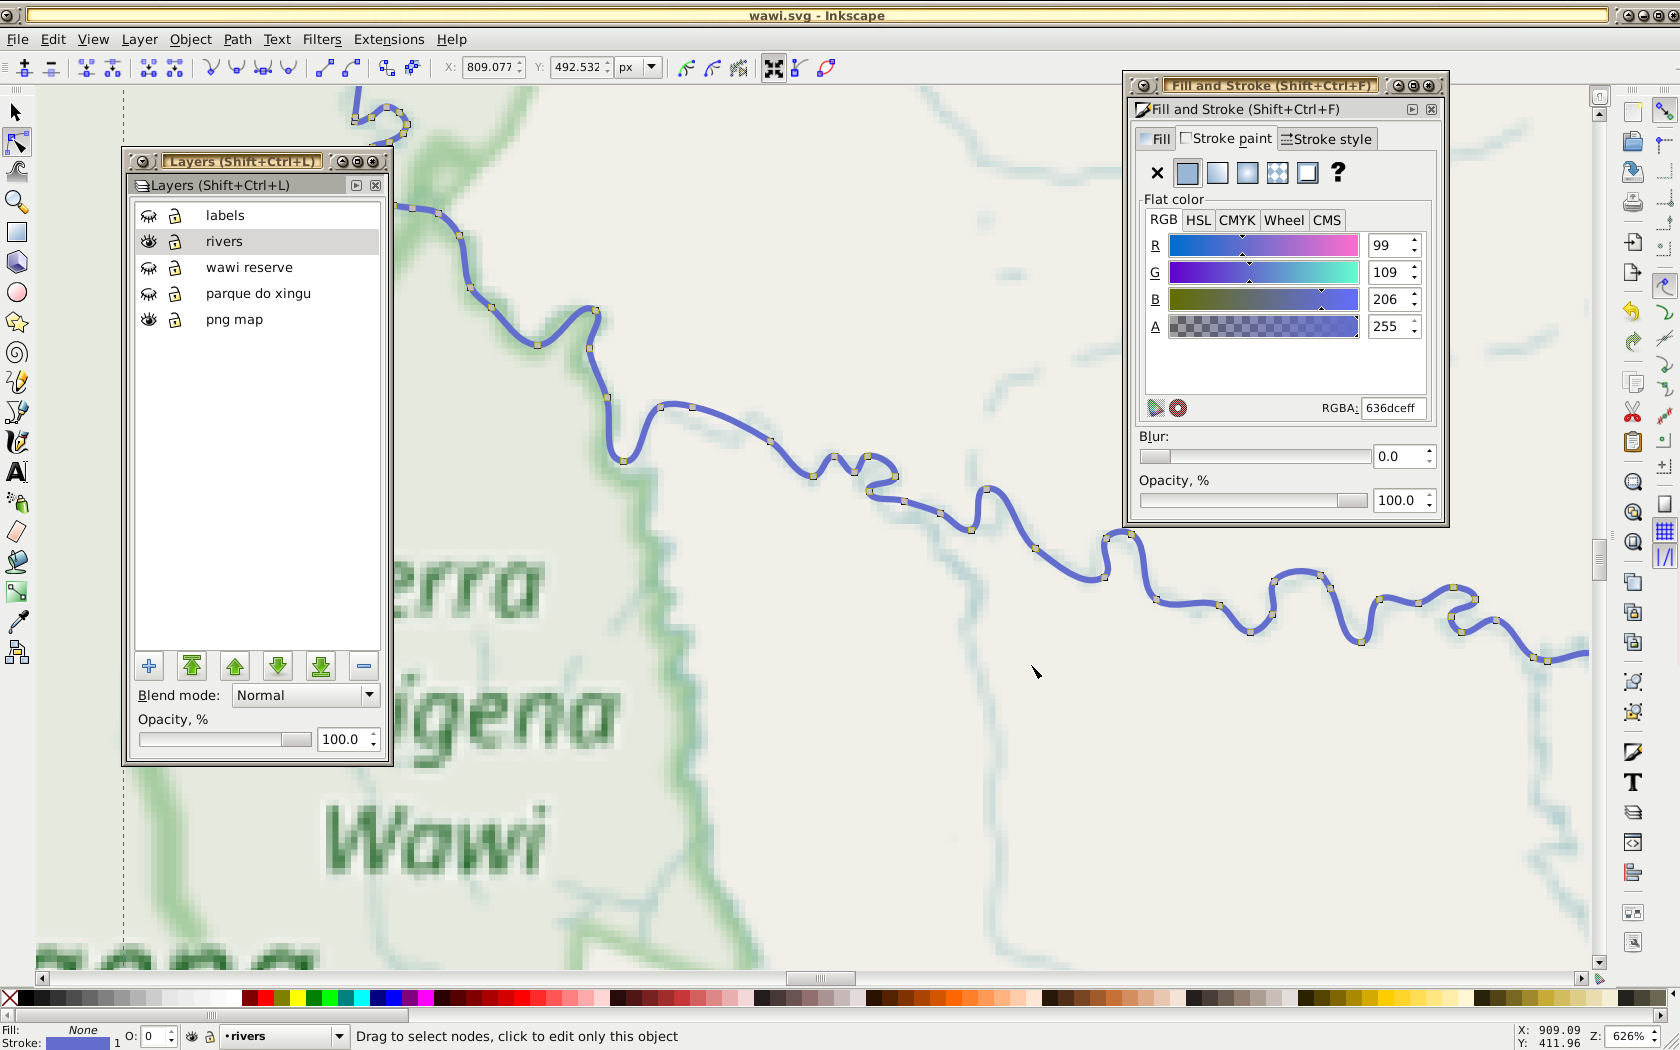The width and height of the screenshot is (1680, 1050).
Task: Open the Filters menu
Action: coord(322,40)
